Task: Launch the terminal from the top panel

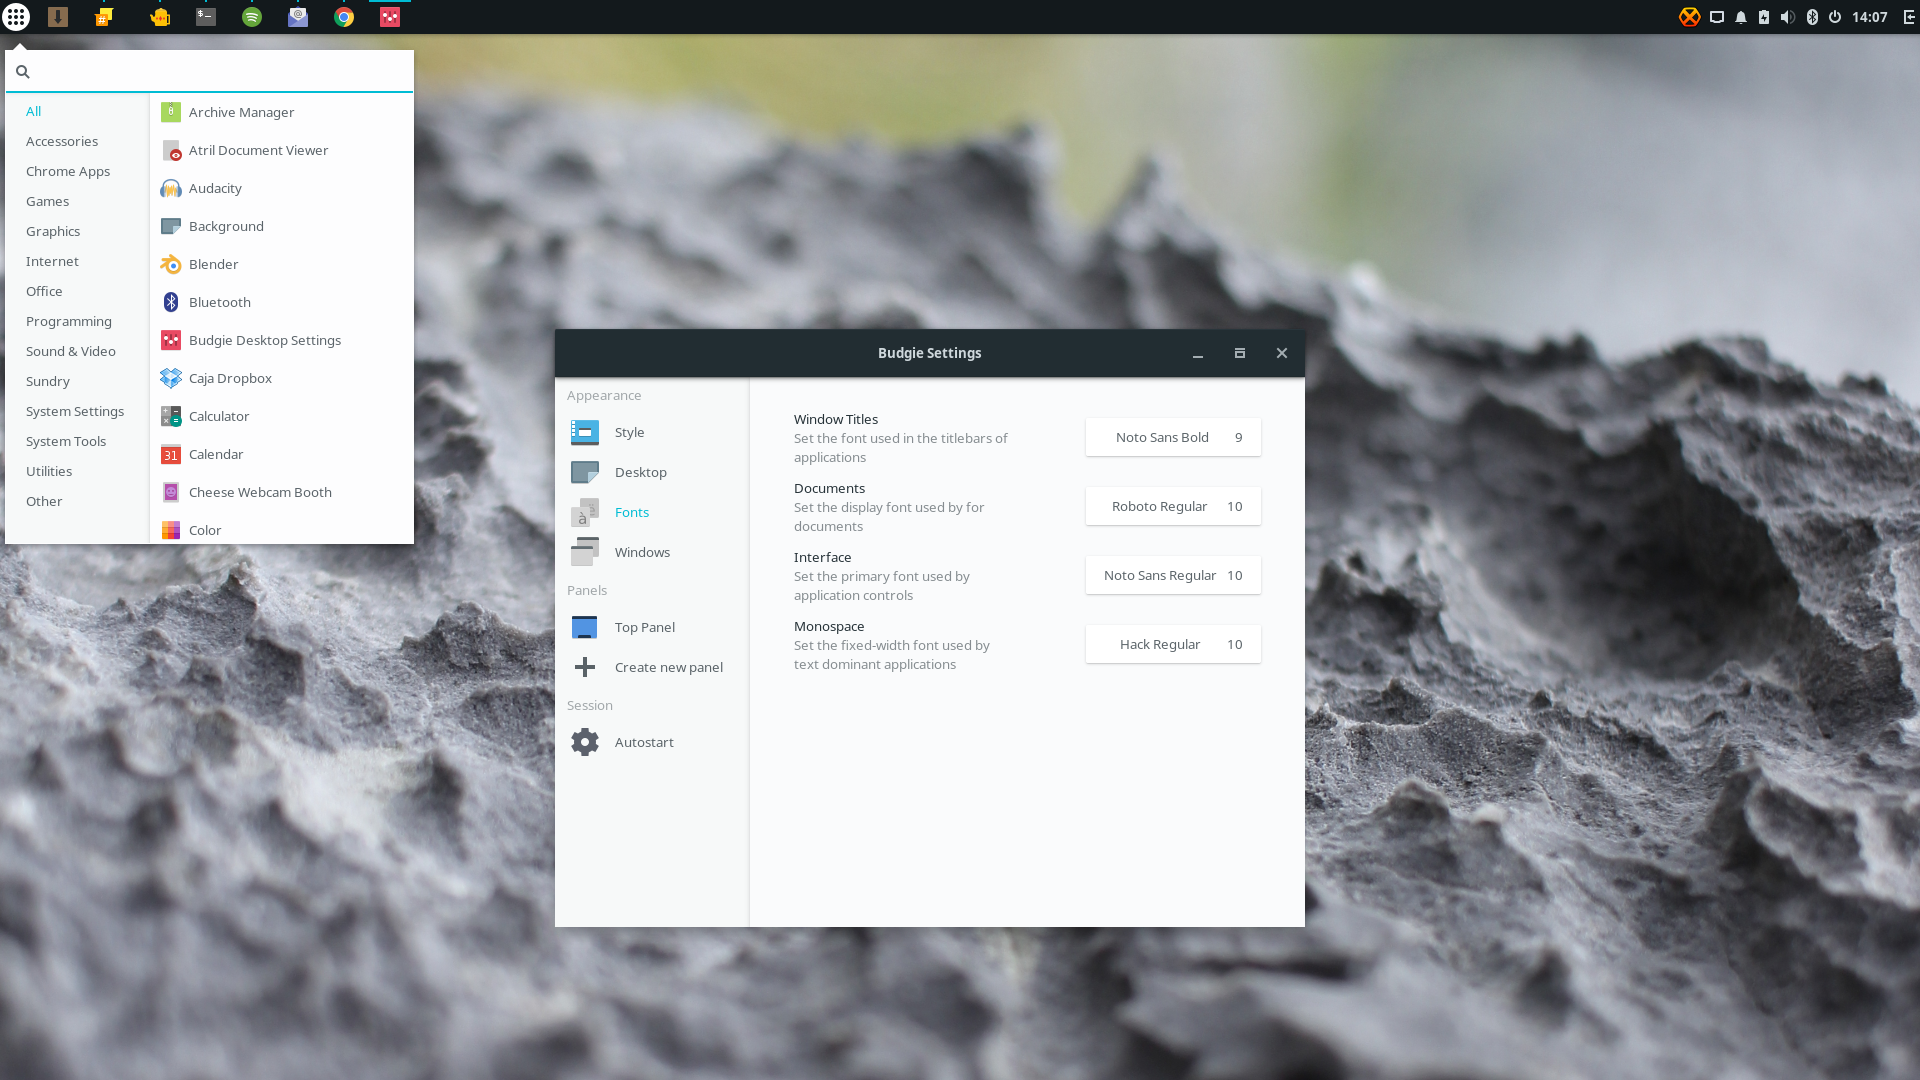Action: (206, 17)
